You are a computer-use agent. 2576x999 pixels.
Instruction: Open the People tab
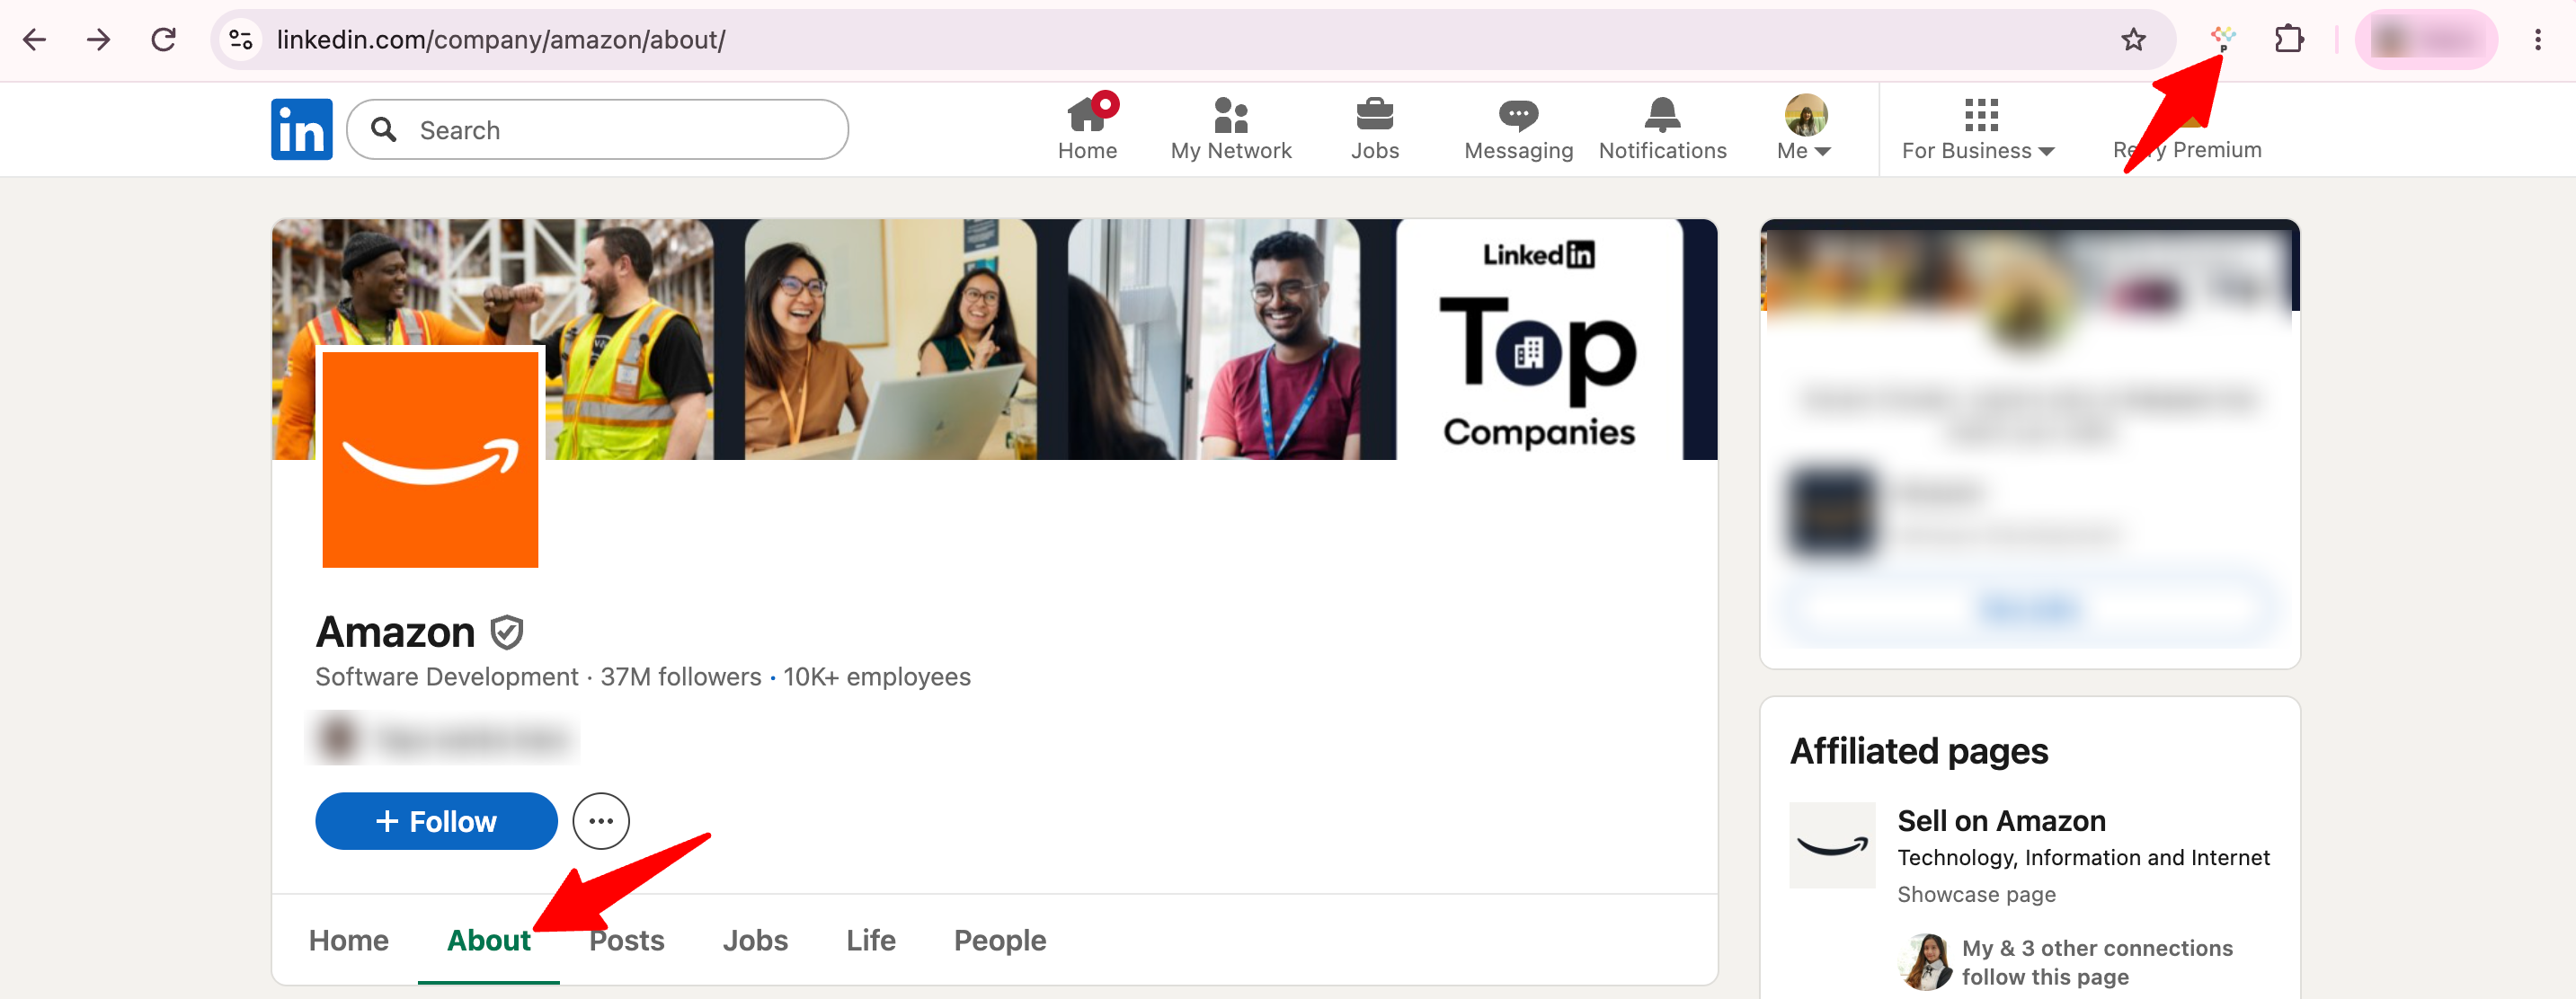click(x=999, y=940)
